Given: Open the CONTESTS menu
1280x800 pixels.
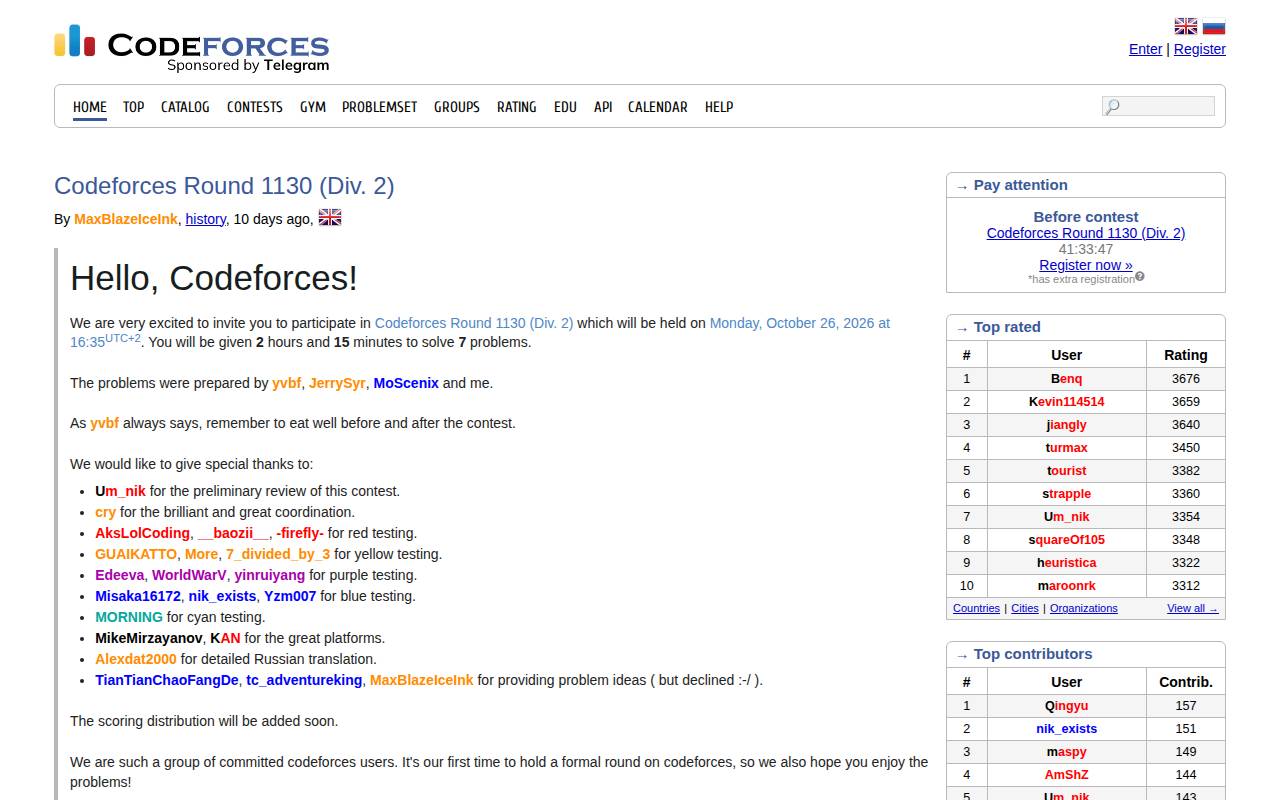Looking at the screenshot, I should tap(255, 107).
